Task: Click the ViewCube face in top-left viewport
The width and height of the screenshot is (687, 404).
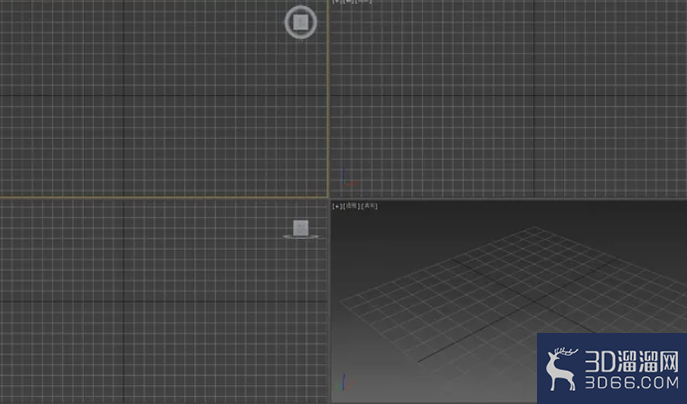Action: (301, 22)
